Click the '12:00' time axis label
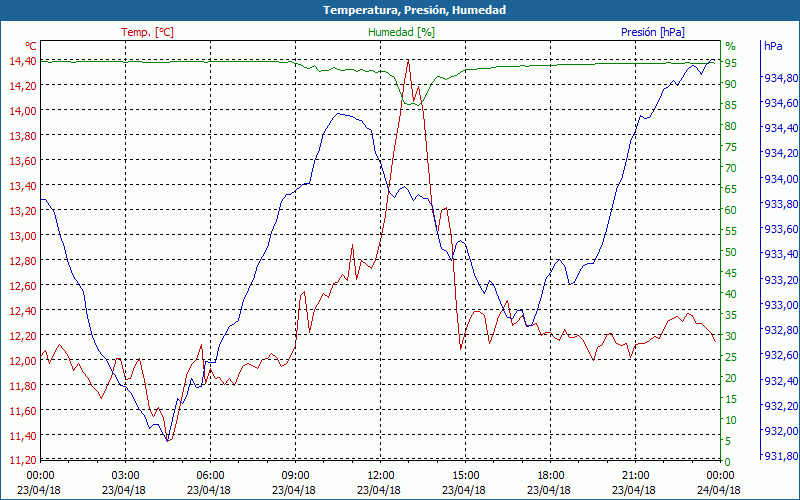Viewport: 800px width, 500px height. tap(381, 476)
